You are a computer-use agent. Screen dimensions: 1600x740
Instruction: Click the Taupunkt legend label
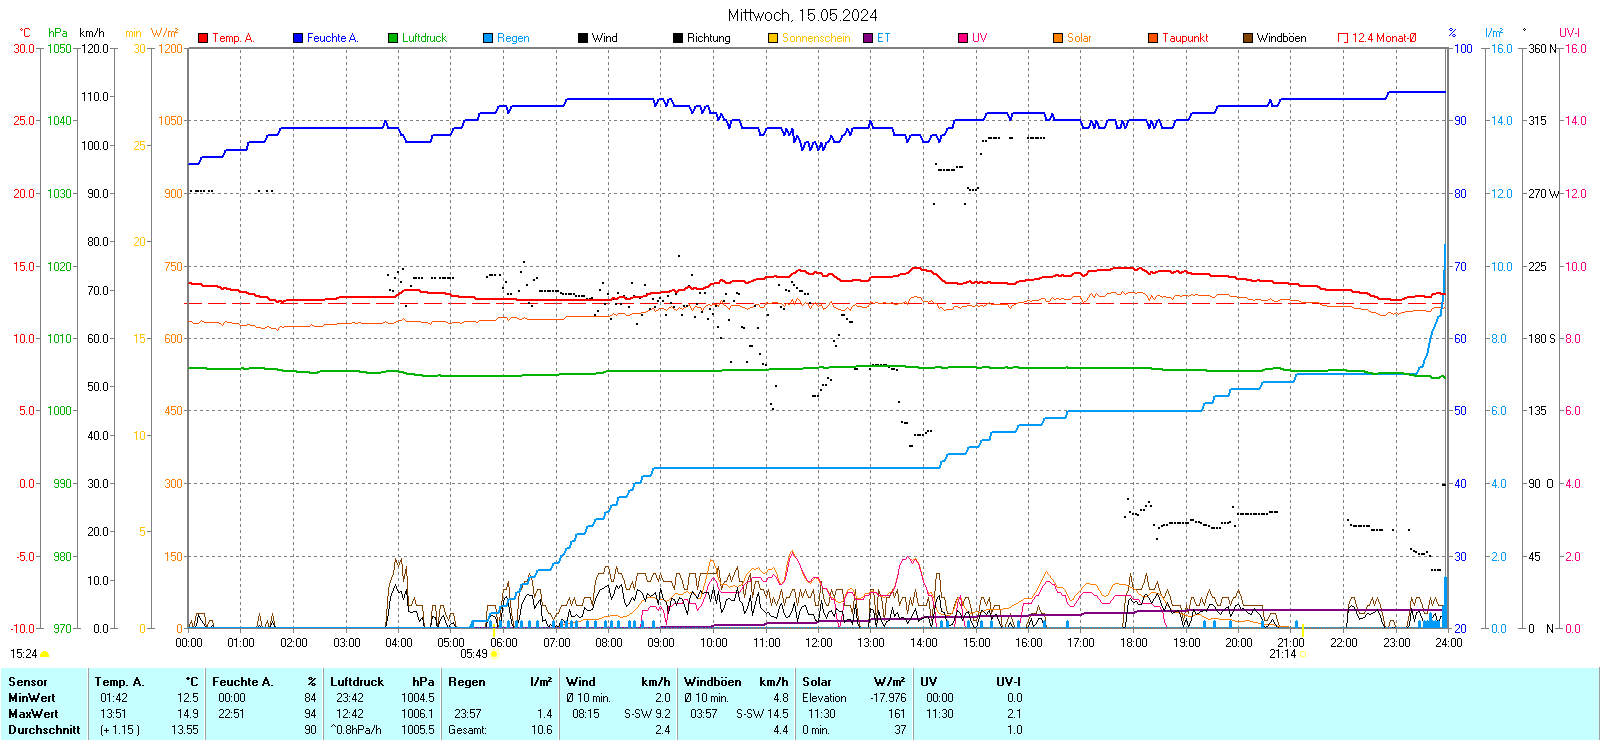tap(1185, 38)
